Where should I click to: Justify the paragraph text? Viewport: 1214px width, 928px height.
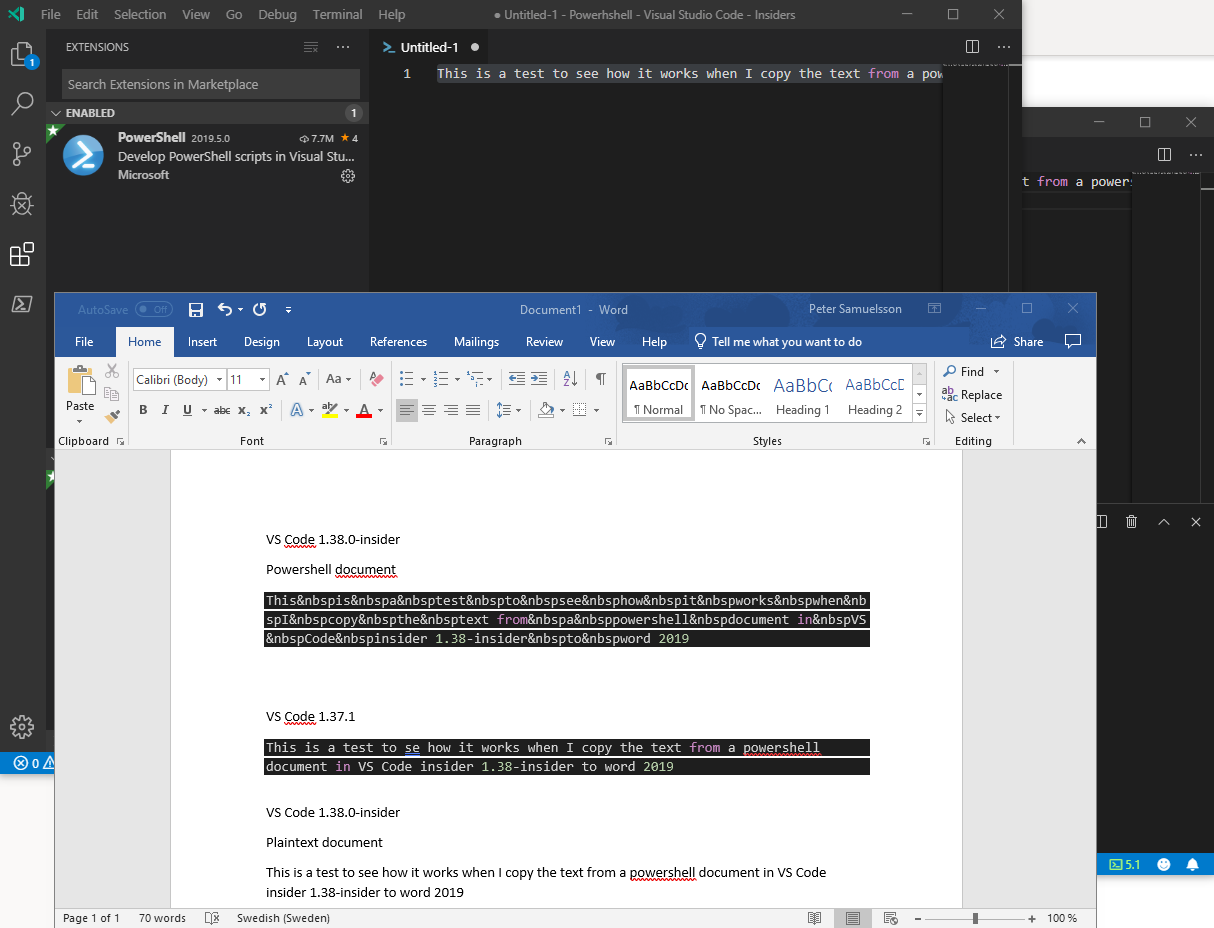tap(473, 410)
